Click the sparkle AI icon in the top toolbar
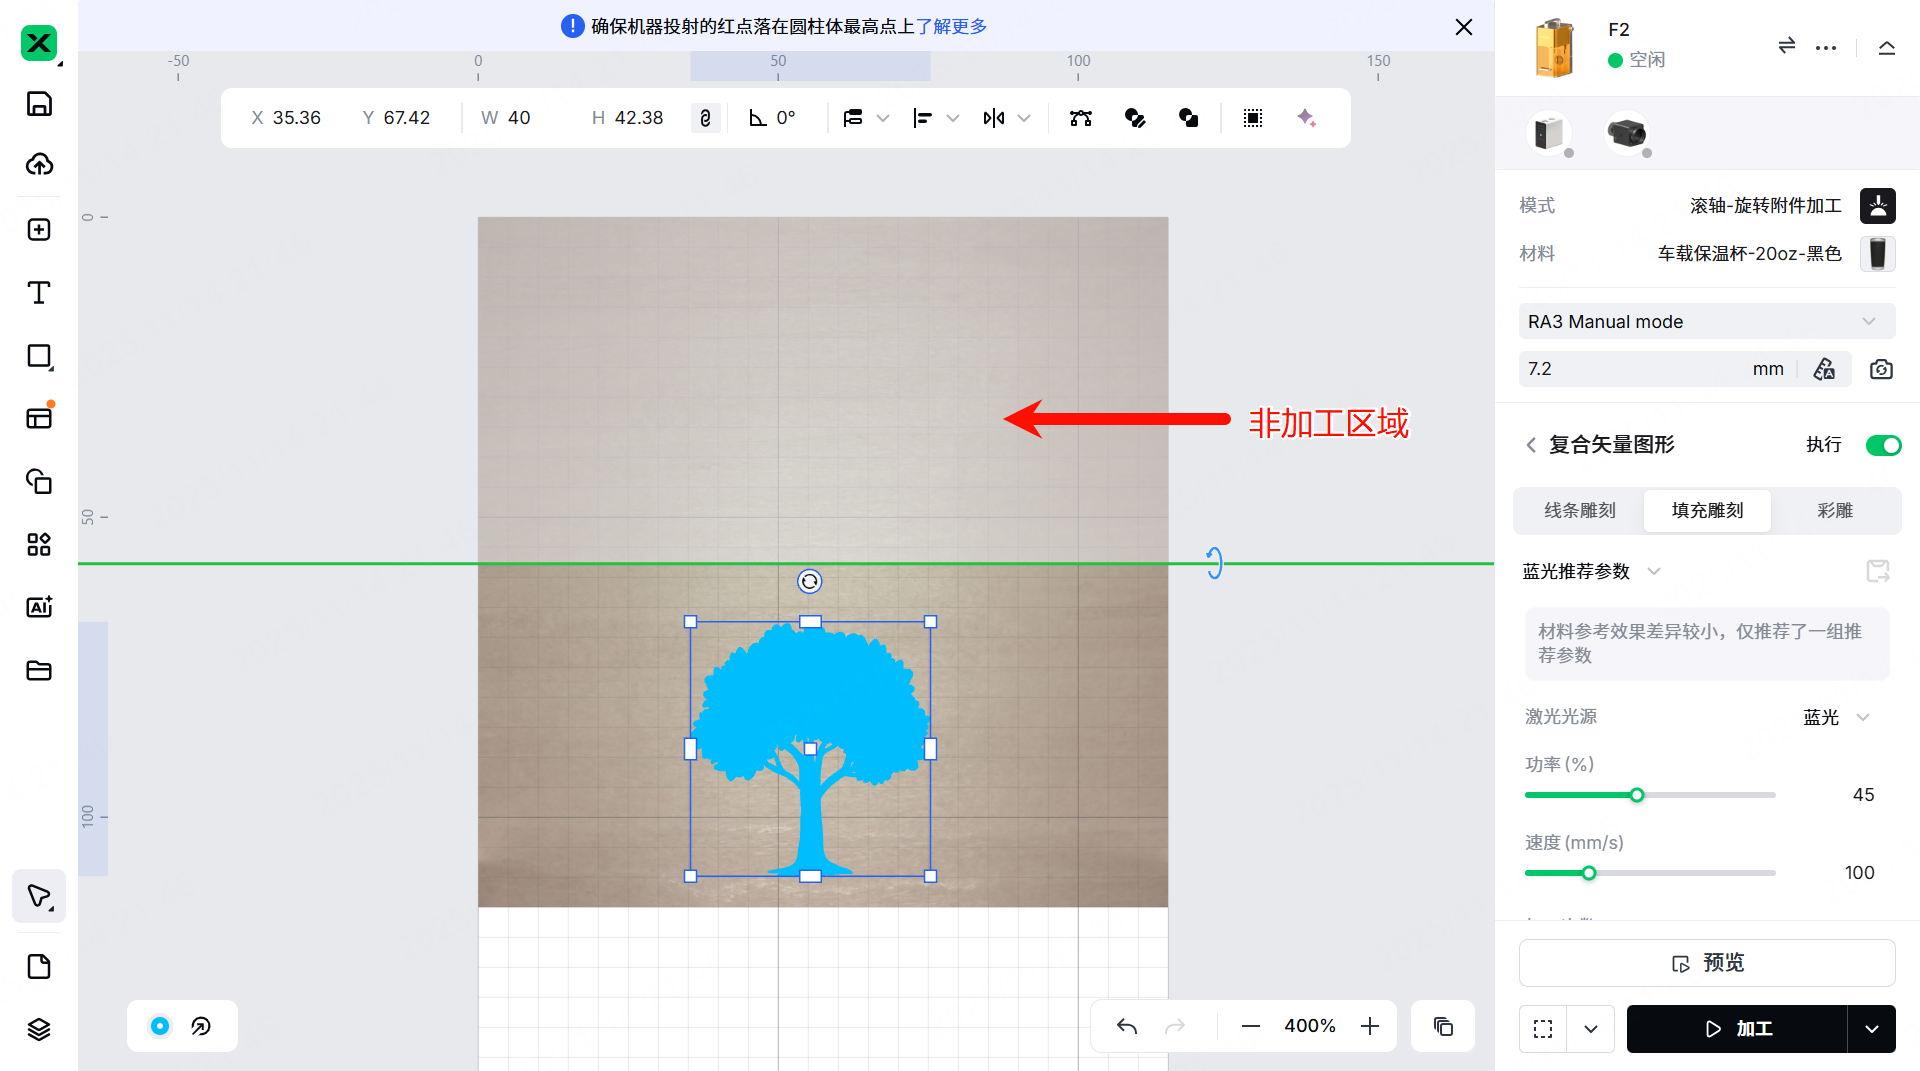 (x=1306, y=118)
